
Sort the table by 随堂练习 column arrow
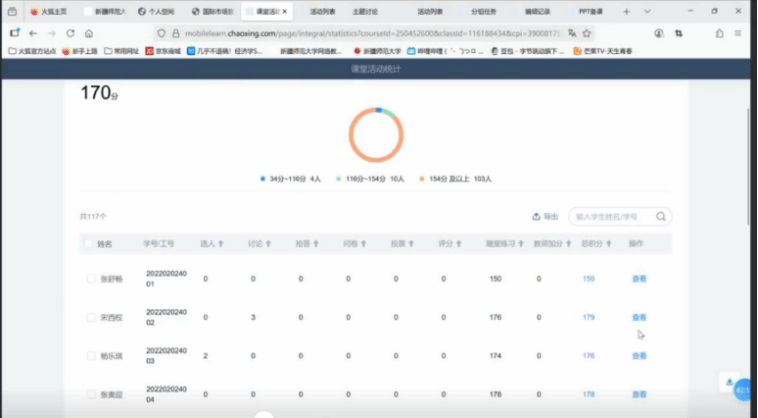[x=518, y=244]
